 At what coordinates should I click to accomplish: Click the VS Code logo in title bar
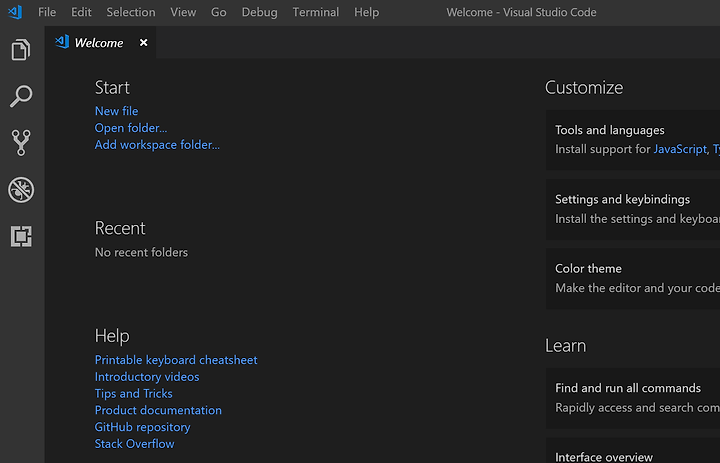pos(15,12)
